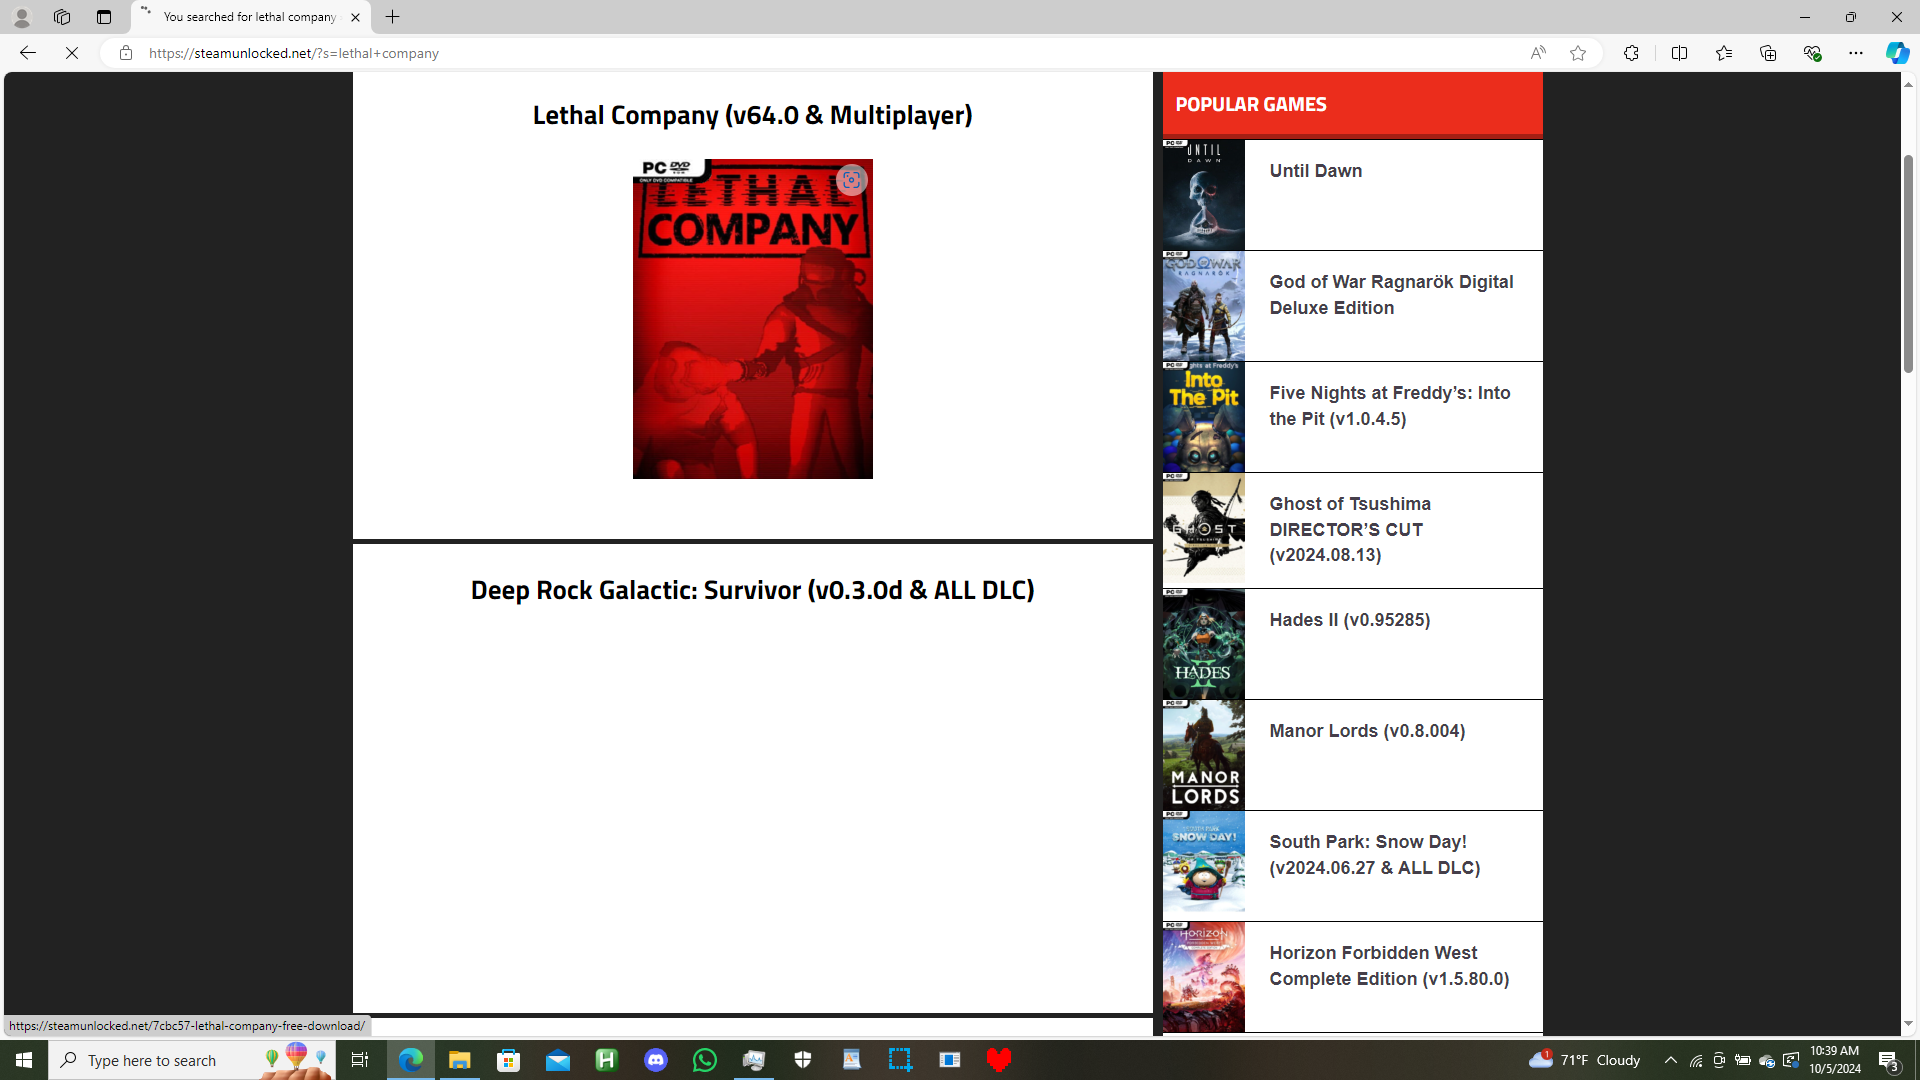Click the Copilot icon in the toolbar

(x=1896, y=53)
